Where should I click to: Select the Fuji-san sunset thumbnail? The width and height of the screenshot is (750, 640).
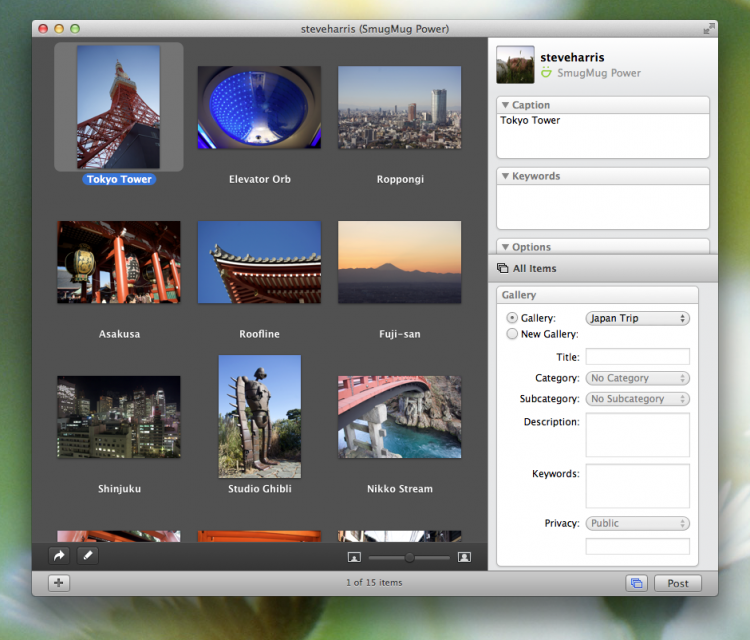coord(399,262)
